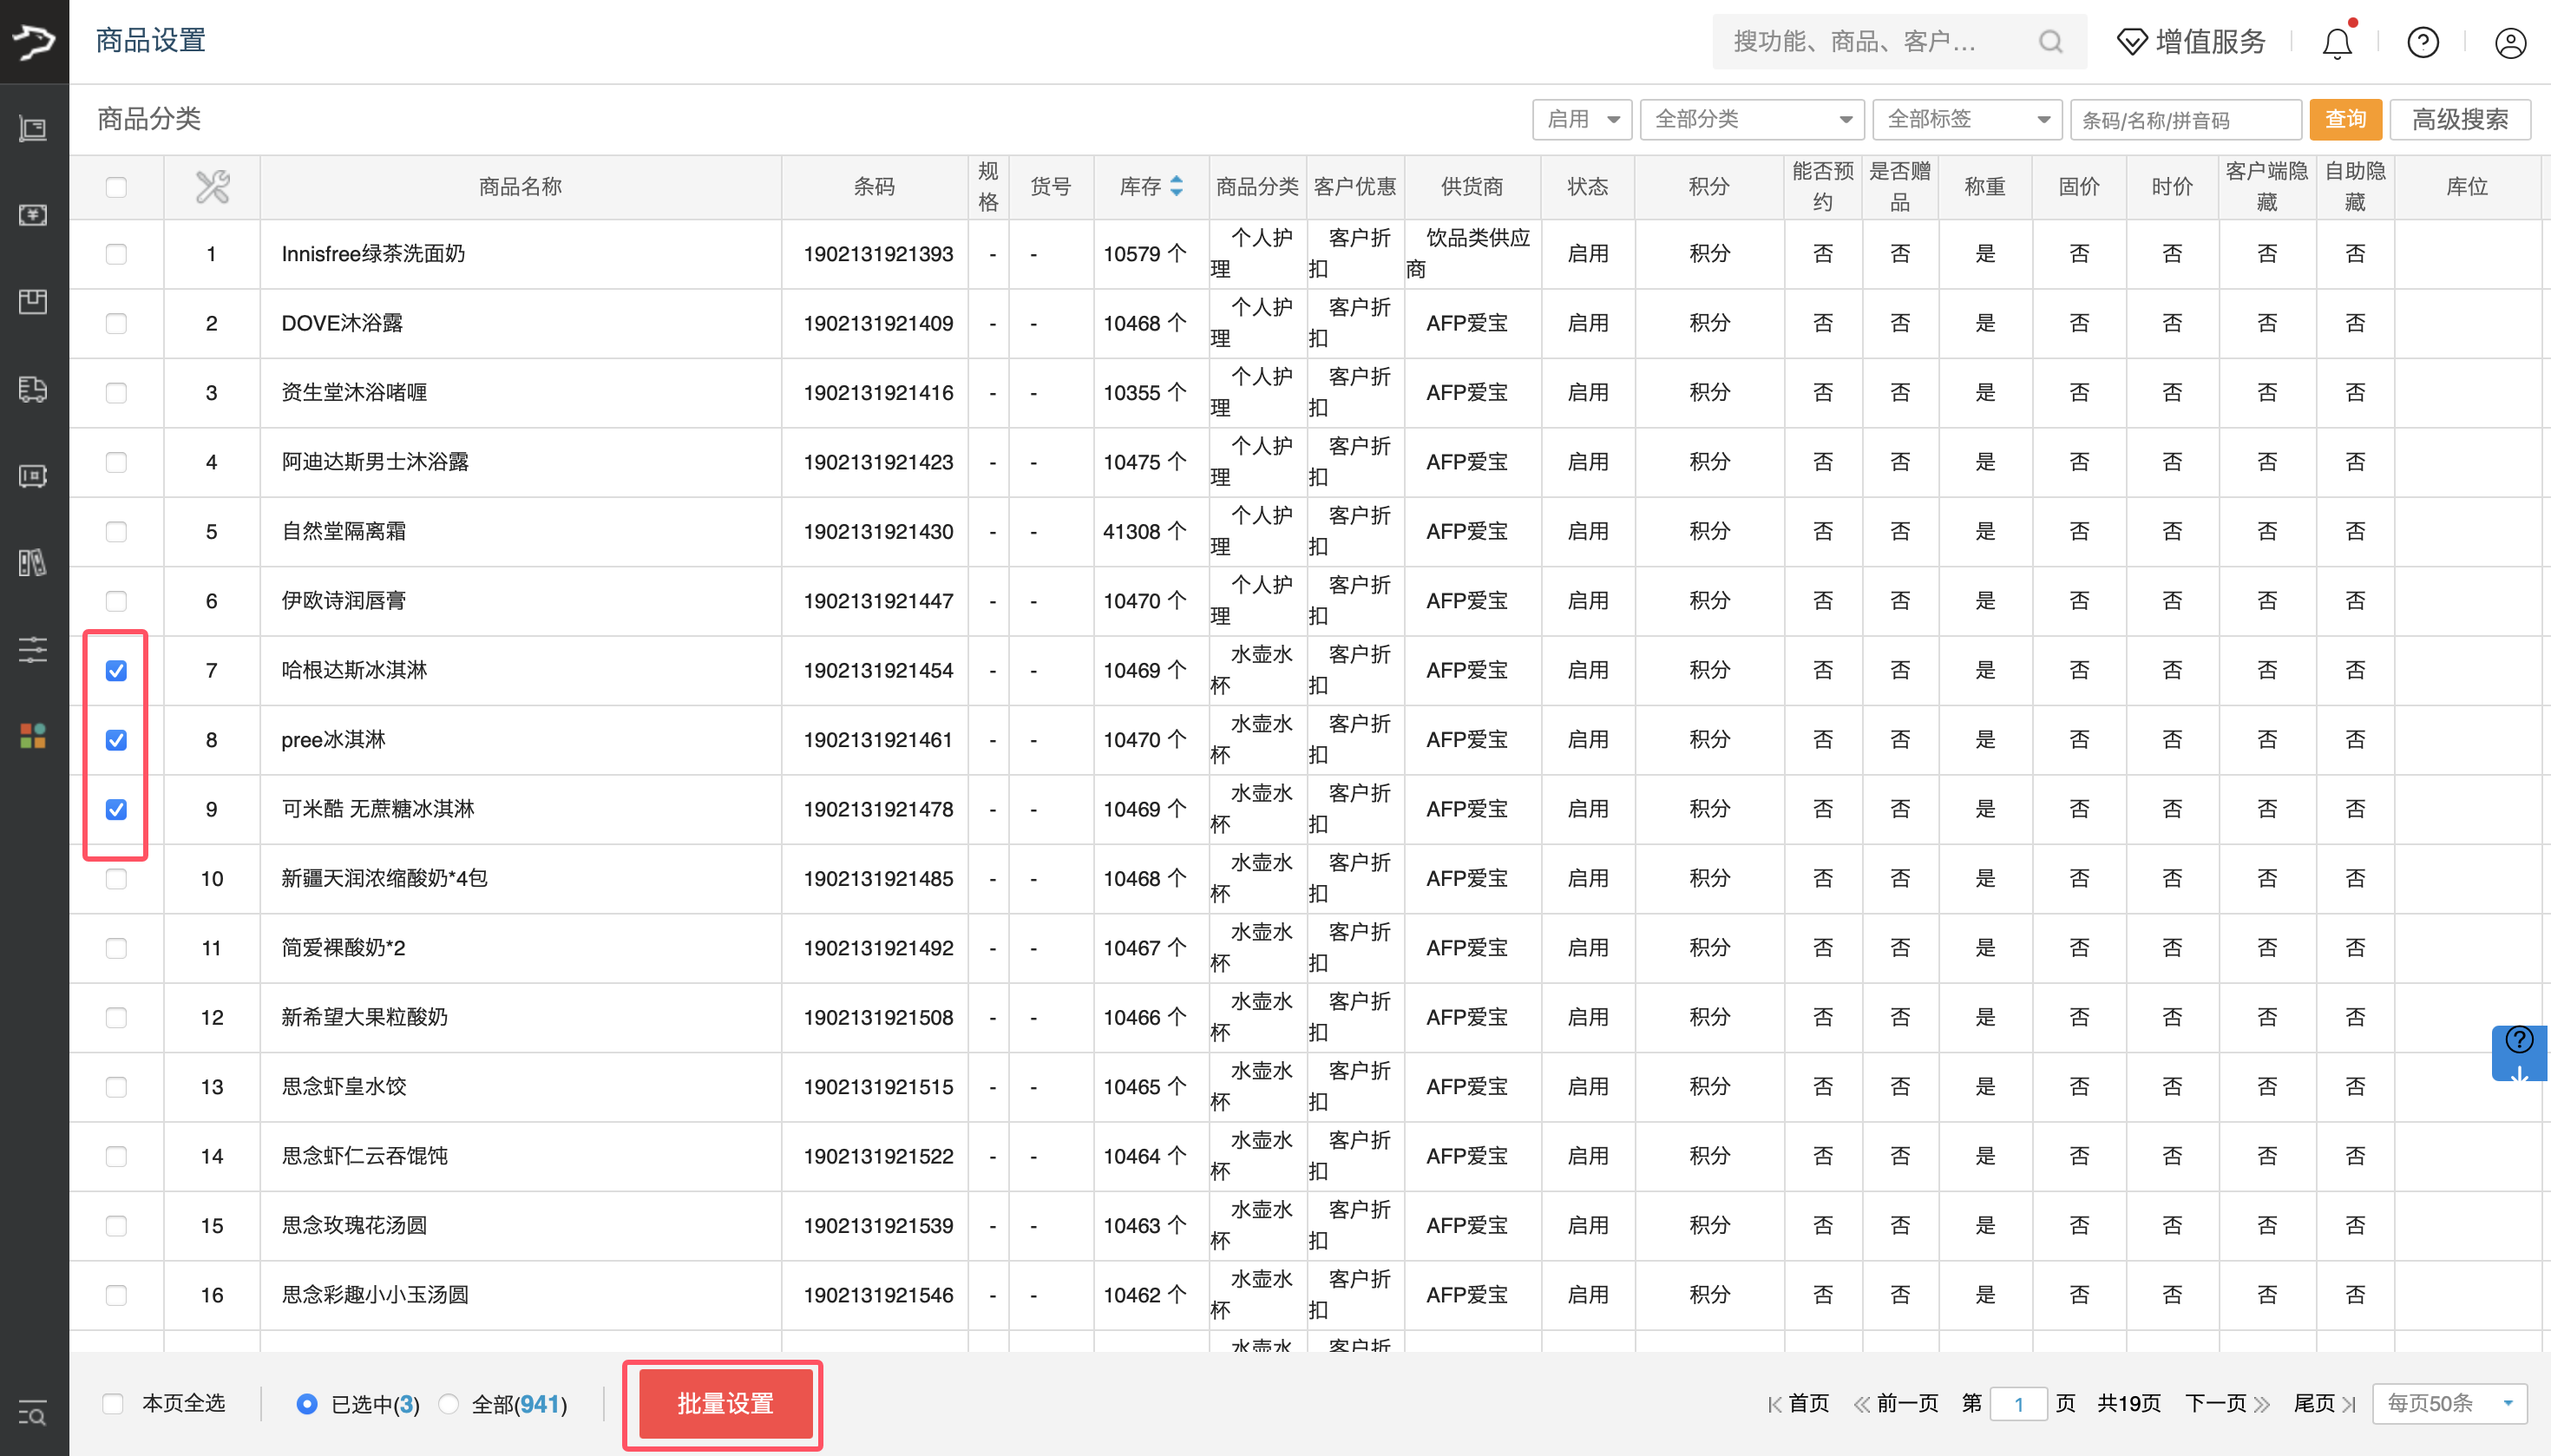Tick the 本页全选 checkbox
This screenshot has height=1456, width=2551.
click(x=113, y=1403)
